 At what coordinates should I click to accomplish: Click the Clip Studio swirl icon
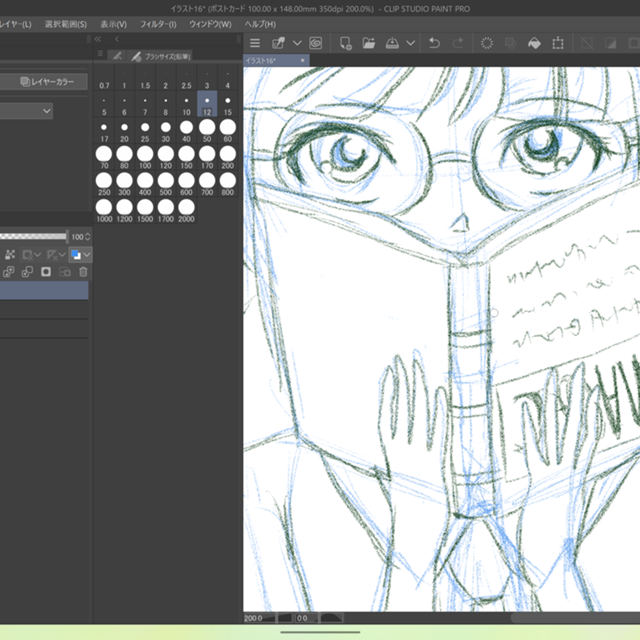315,43
